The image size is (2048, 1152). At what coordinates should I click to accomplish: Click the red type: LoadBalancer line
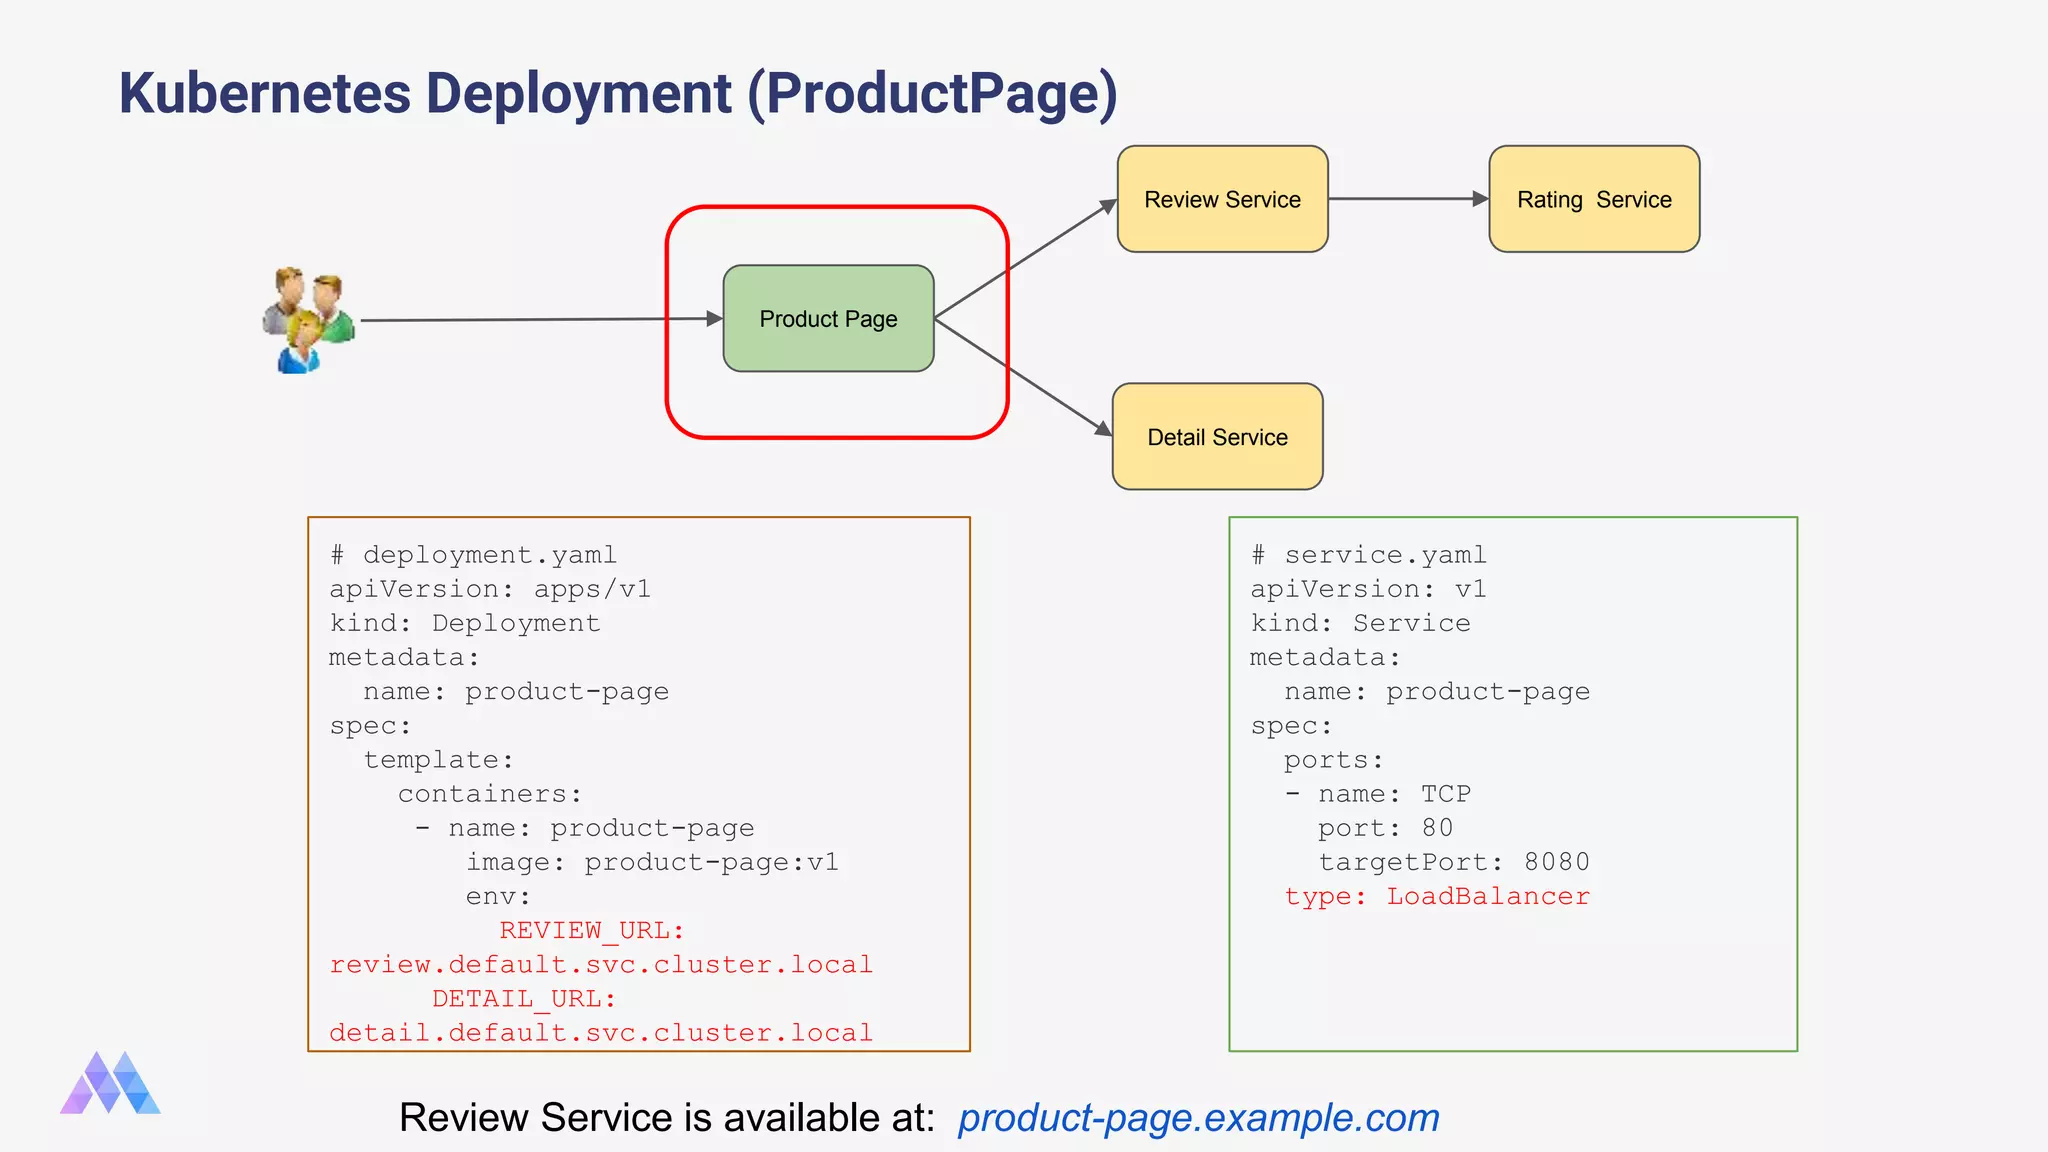(x=1437, y=896)
